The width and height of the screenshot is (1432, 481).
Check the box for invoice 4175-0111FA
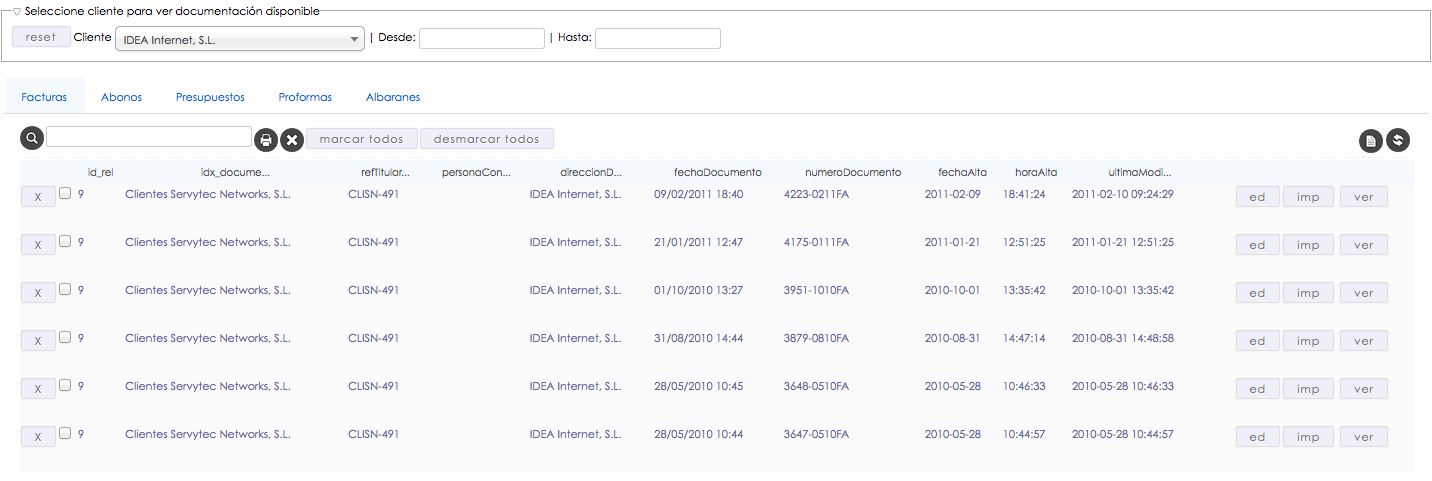tap(65, 241)
